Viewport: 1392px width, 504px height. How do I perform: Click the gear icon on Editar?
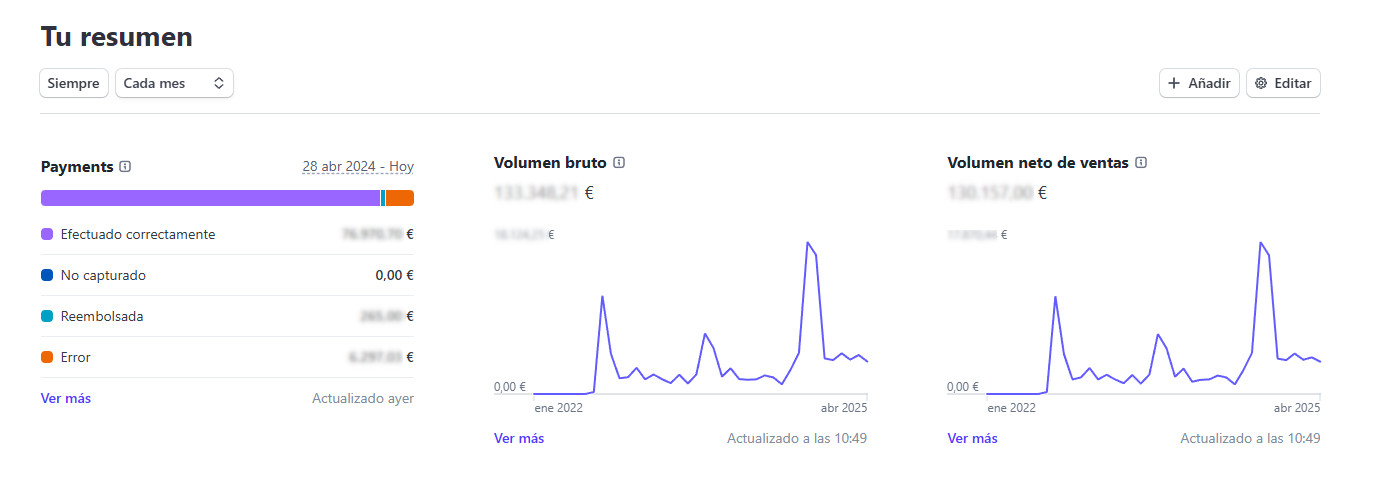click(x=1261, y=84)
